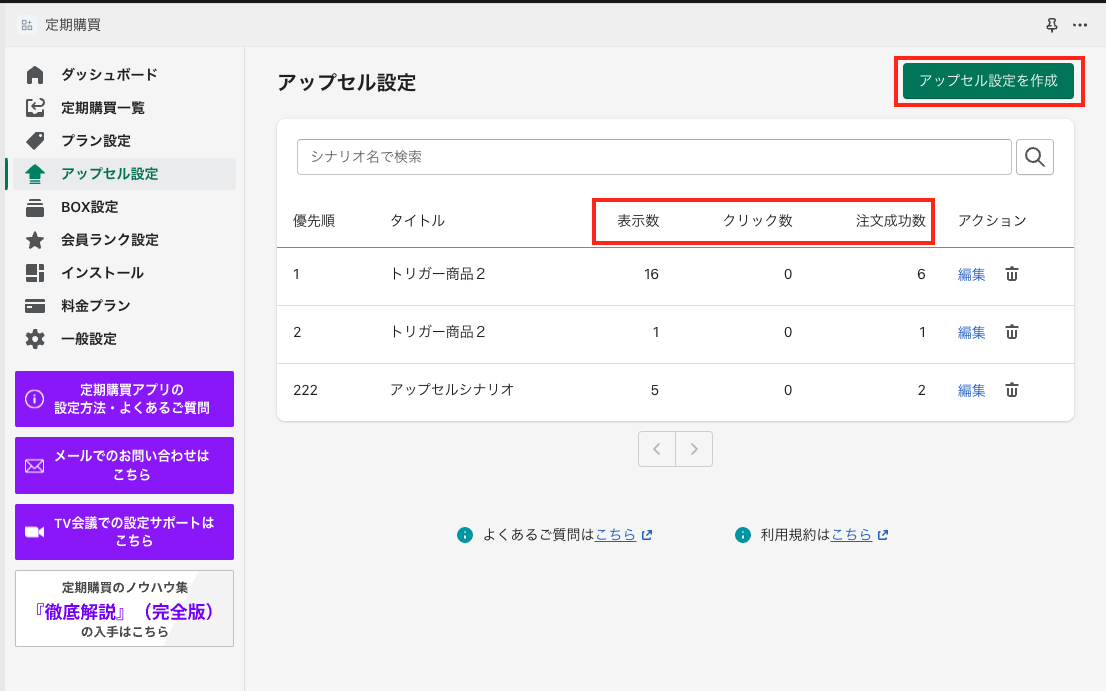Select プラン設定 in the sidebar
Image resolution: width=1106 pixels, height=691 pixels.
(96, 141)
